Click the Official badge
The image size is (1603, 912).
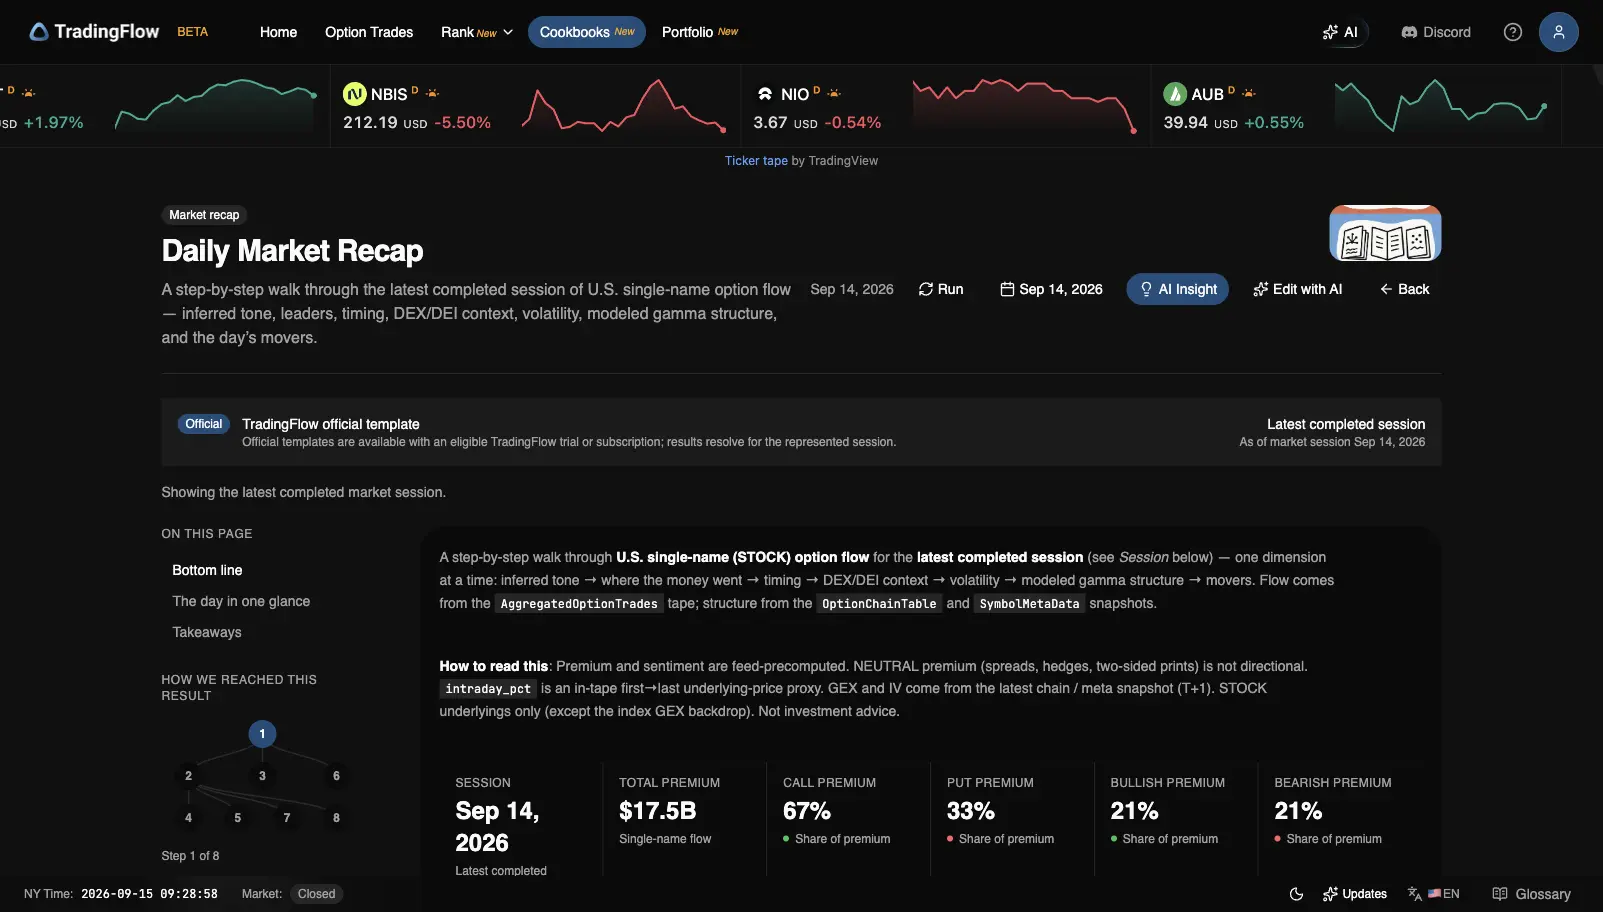point(204,424)
